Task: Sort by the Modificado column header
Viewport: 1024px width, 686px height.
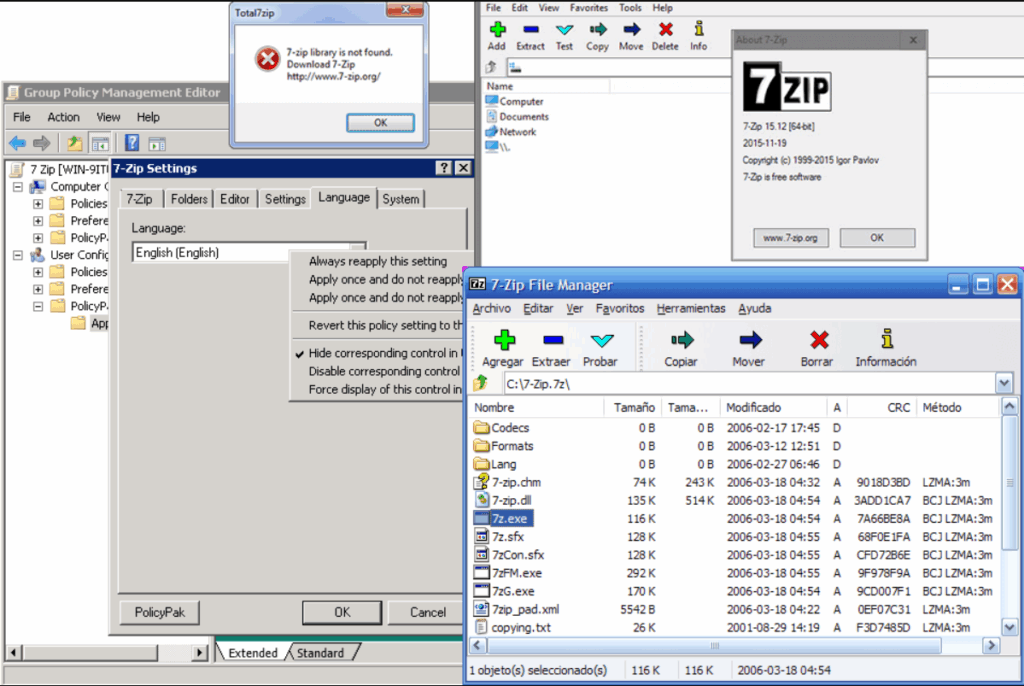Action: [x=773, y=407]
